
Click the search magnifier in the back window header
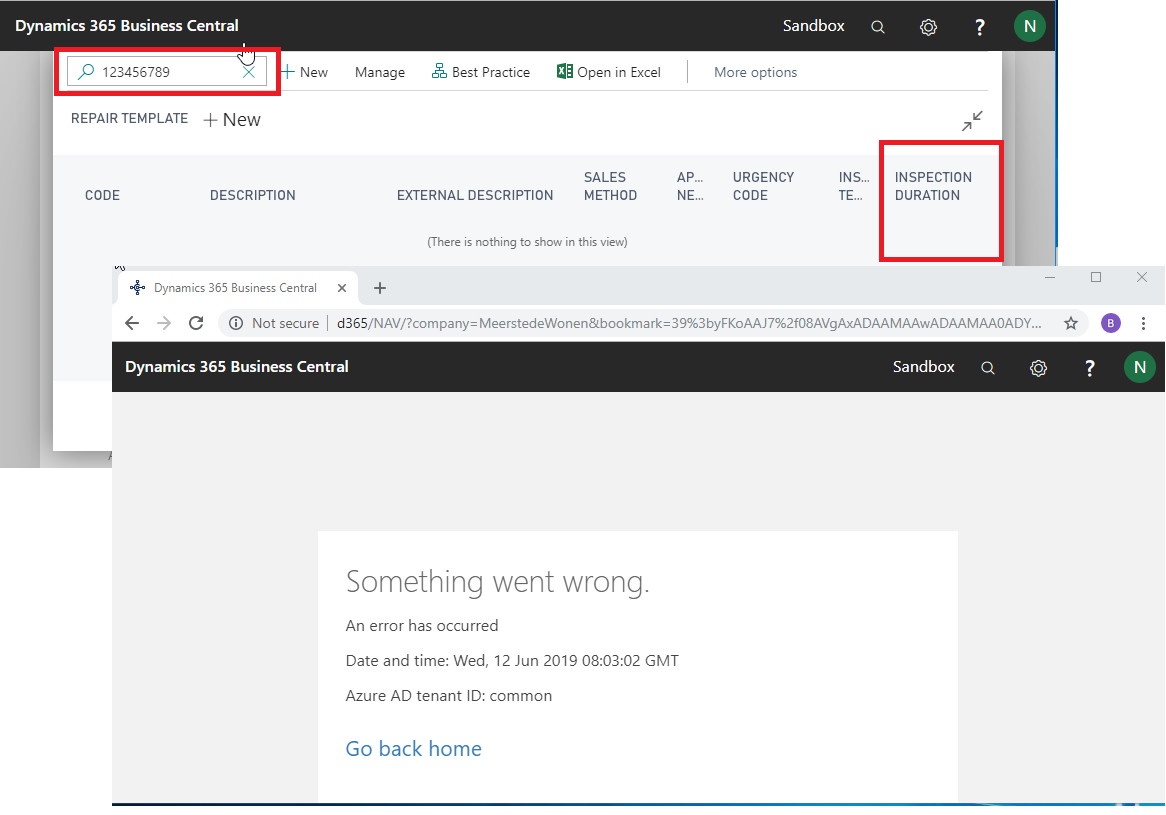click(877, 27)
